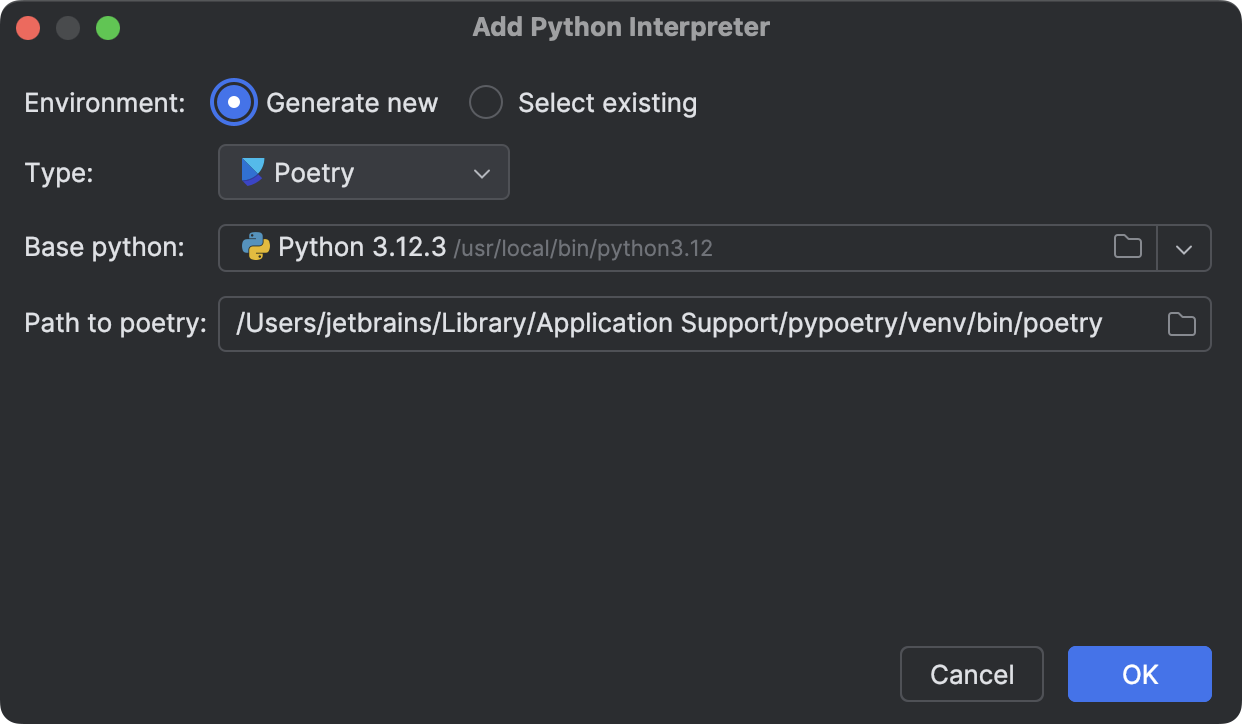The width and height of the screenshot is (1242, 724).
Task: Click the gray minimize window button
Action: [68, 28]
